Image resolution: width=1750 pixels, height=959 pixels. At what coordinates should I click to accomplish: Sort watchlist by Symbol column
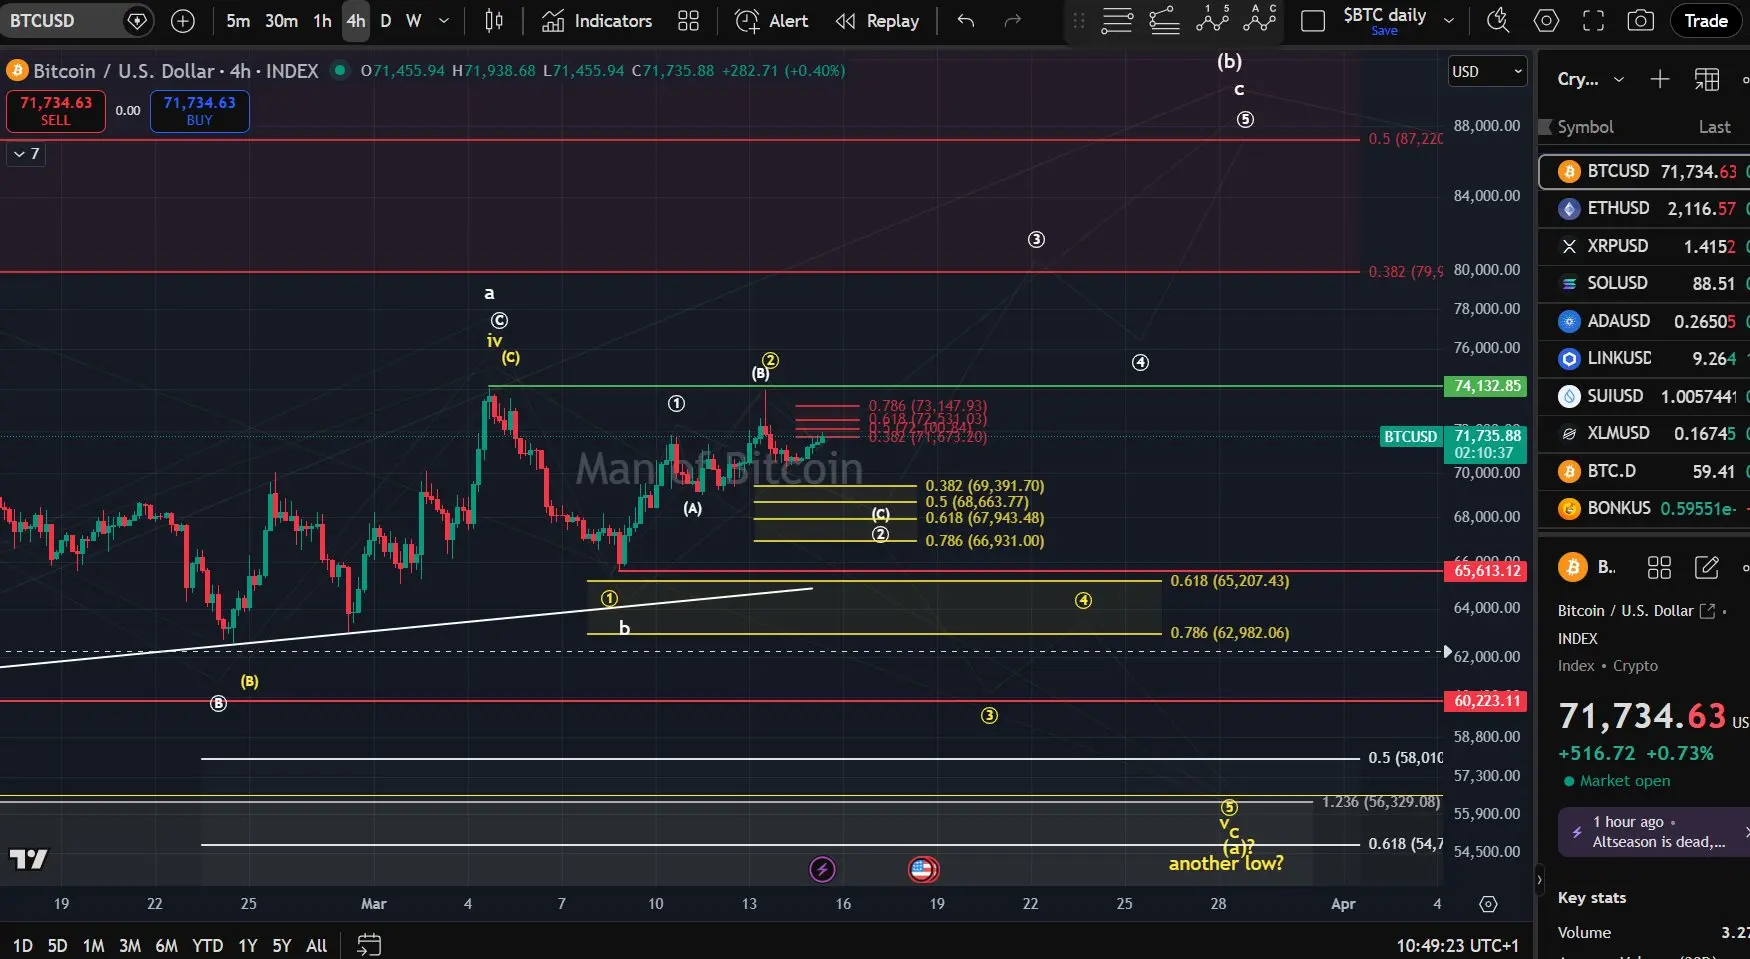(x=1586, y=127)
